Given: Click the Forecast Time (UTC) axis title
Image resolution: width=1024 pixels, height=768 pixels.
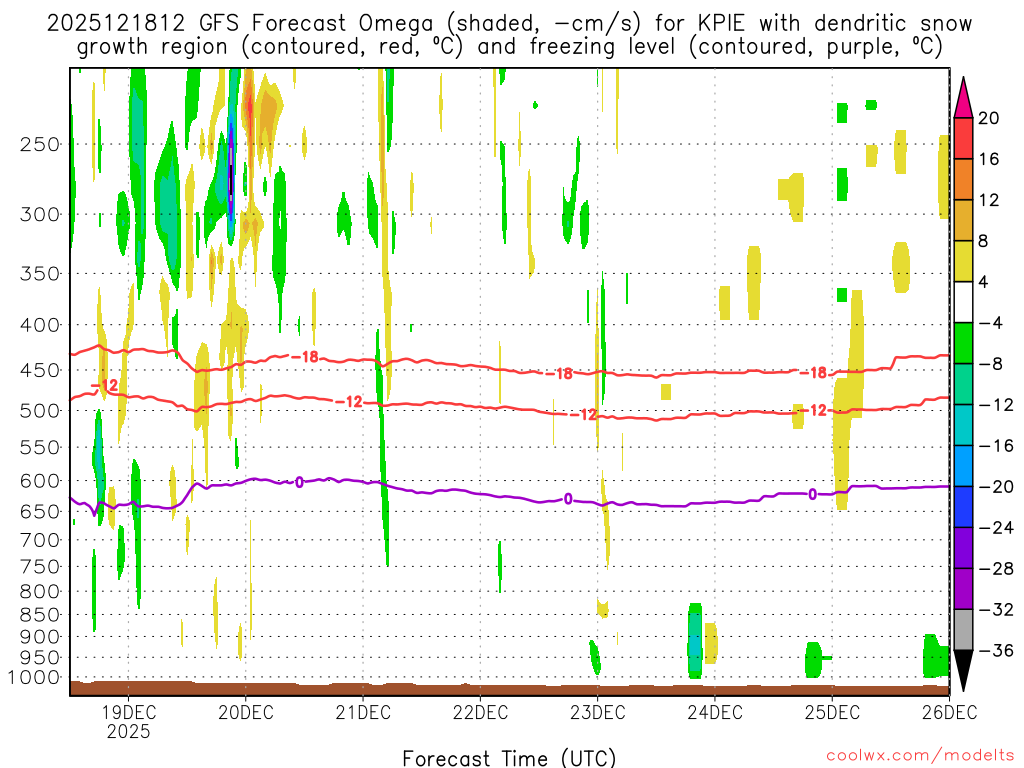Looking at the screenshot, I should (x=509, y=757).
